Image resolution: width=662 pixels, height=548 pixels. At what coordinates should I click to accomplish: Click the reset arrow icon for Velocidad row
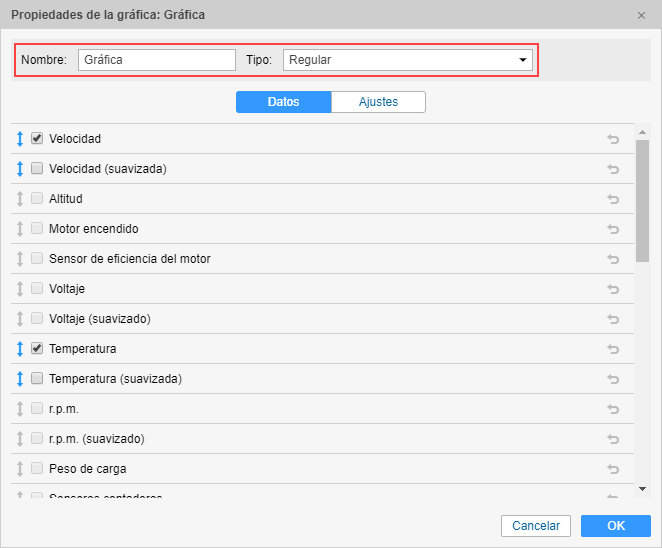point(613,139)
